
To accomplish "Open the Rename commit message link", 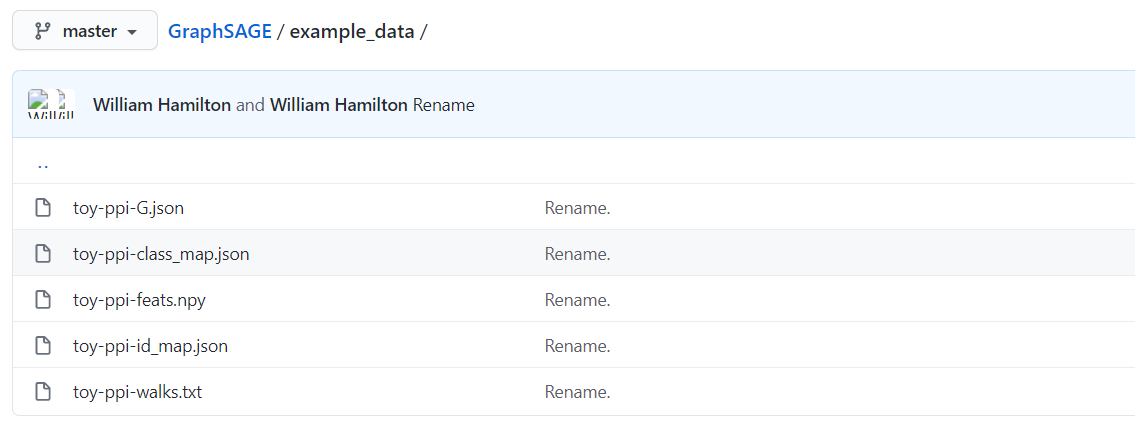I will tap(443, 105).
